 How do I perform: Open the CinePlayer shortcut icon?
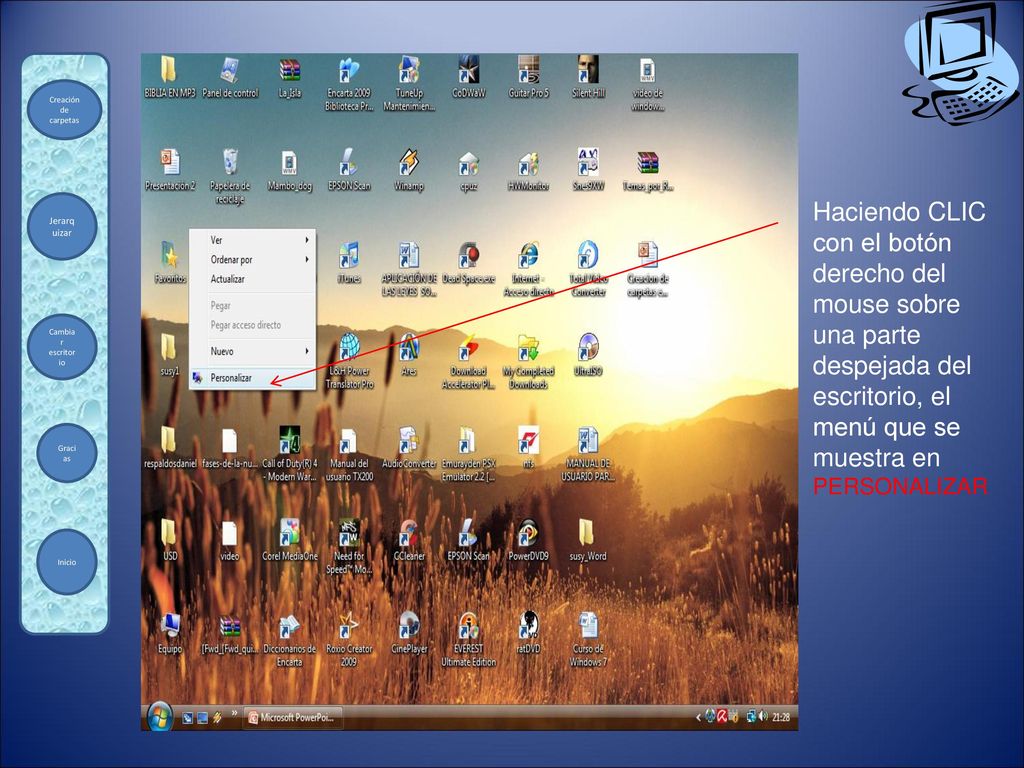point(409,626)
